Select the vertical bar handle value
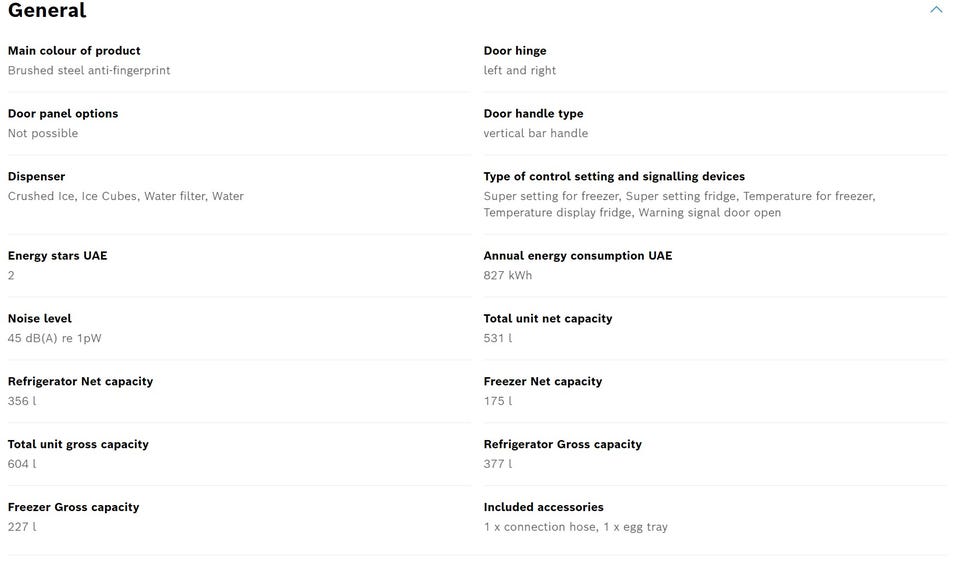The width and height of the screenshot is (960, 563). pos(536,134)
